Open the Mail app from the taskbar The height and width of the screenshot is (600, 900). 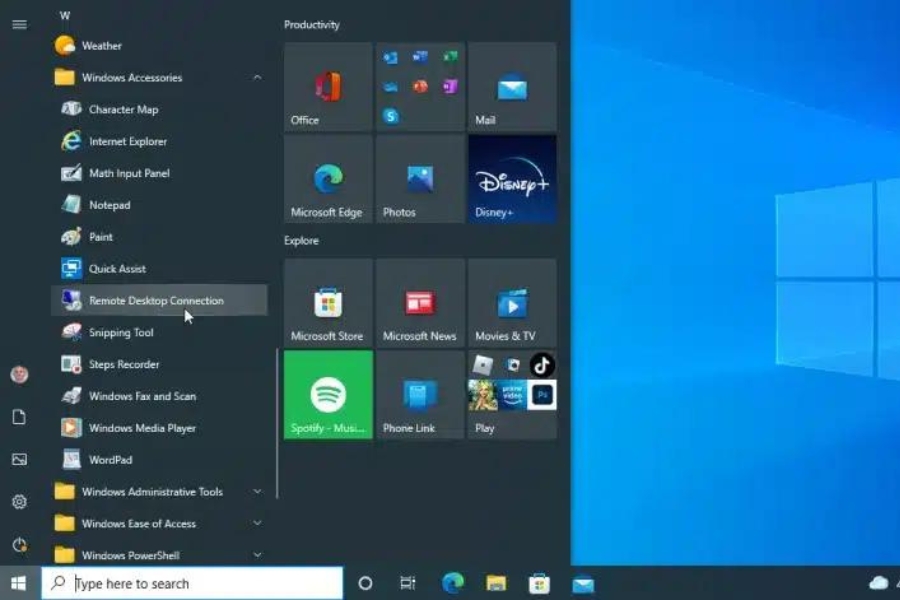(x=583, y=583)
